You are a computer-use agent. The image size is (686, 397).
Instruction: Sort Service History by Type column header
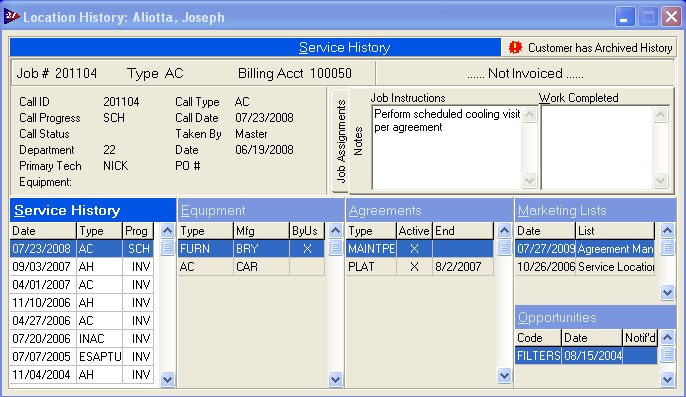(99, 231)
